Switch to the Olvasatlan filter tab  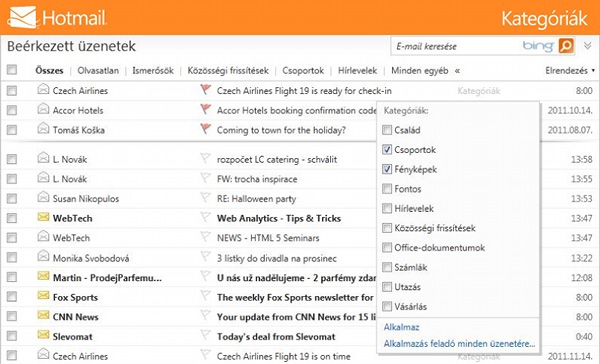(98, 70)
